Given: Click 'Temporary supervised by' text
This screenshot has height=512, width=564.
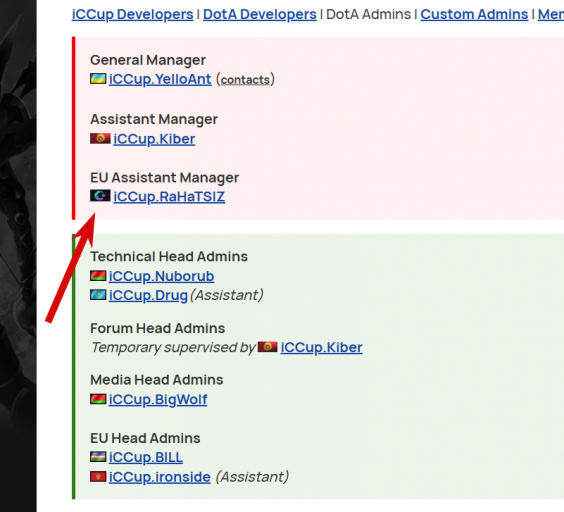Looking at the screenshot, I should click(173, 348).
